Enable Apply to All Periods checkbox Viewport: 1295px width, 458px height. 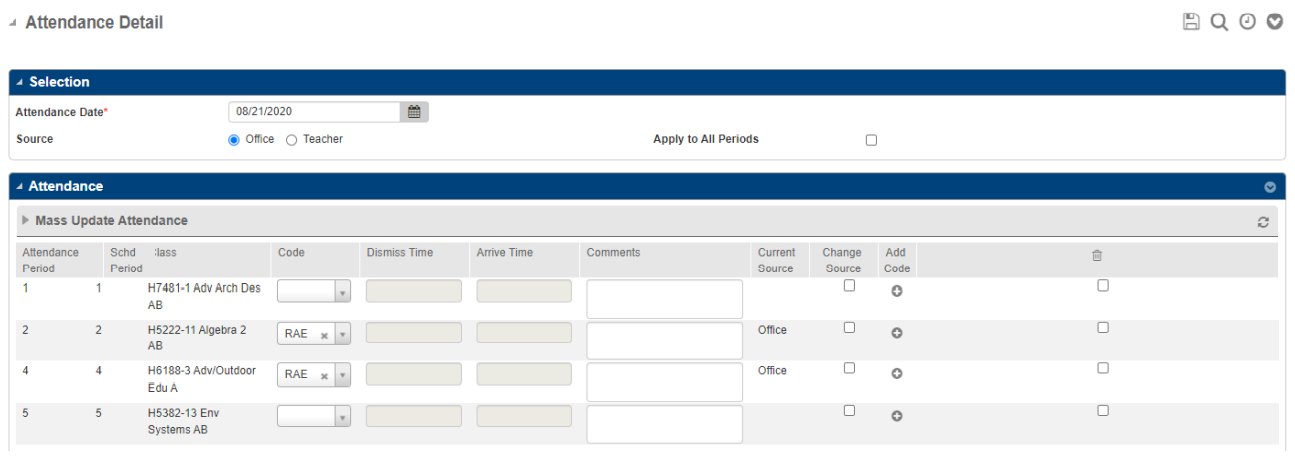[871, 140]
